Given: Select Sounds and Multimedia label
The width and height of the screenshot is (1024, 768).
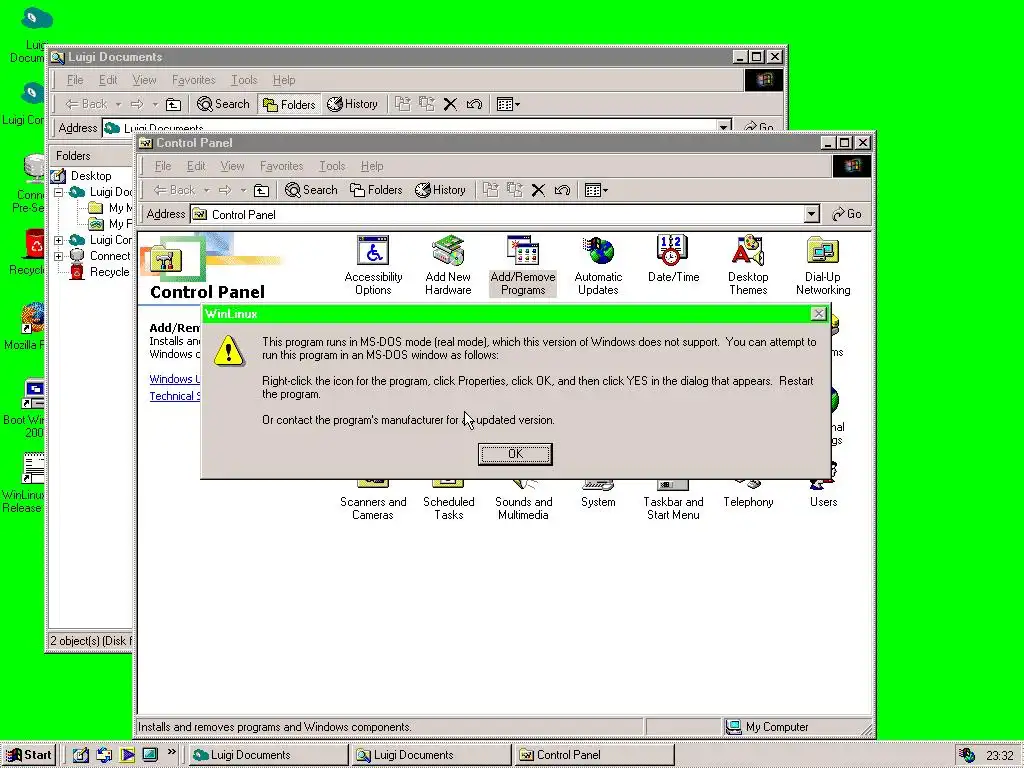Looking at the screenshot, I should click(x=523, y=508).
